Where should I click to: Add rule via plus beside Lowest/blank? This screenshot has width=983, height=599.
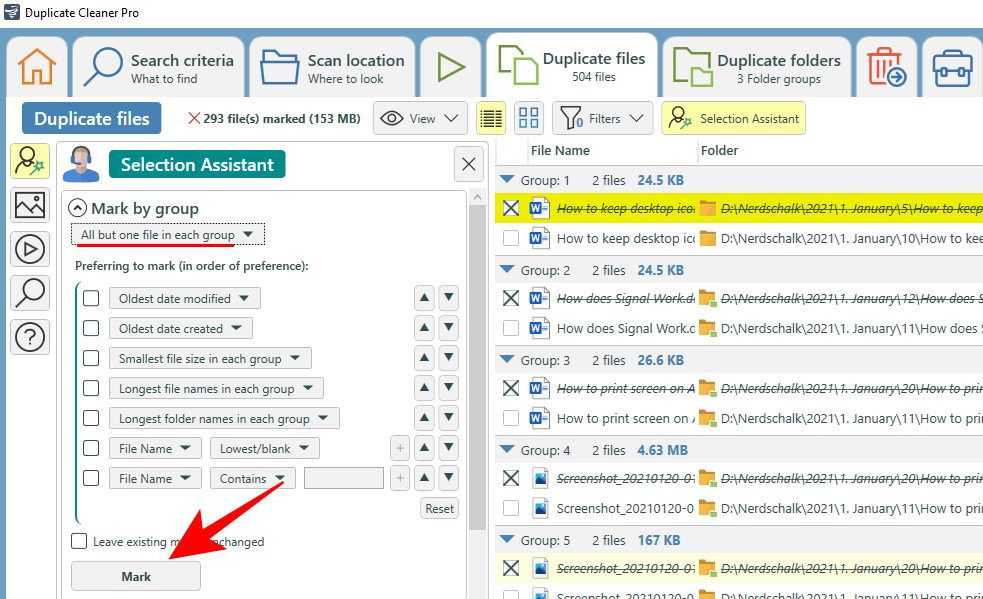tap(400, 448)
